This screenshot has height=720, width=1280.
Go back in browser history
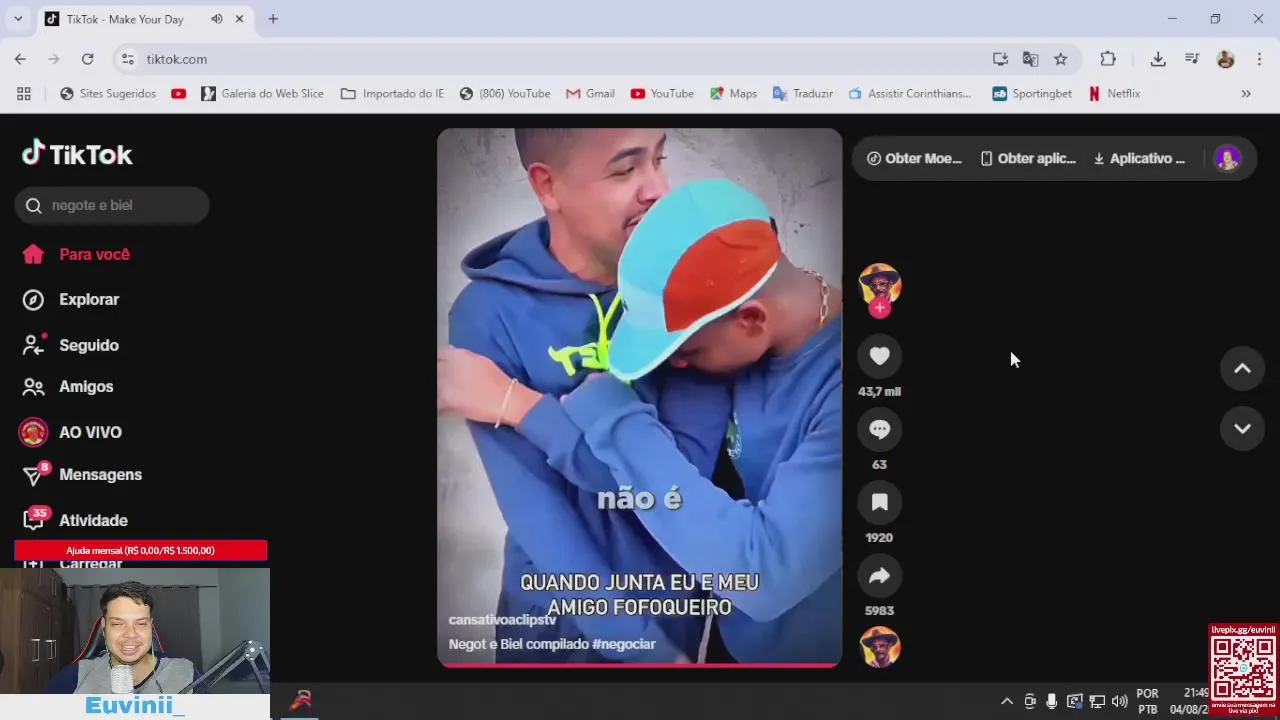20,59
